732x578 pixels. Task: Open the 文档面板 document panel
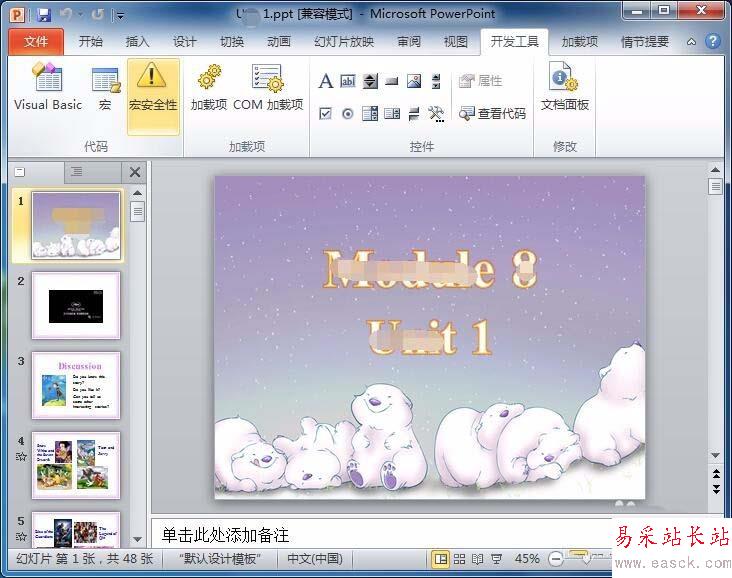[565, 88]
